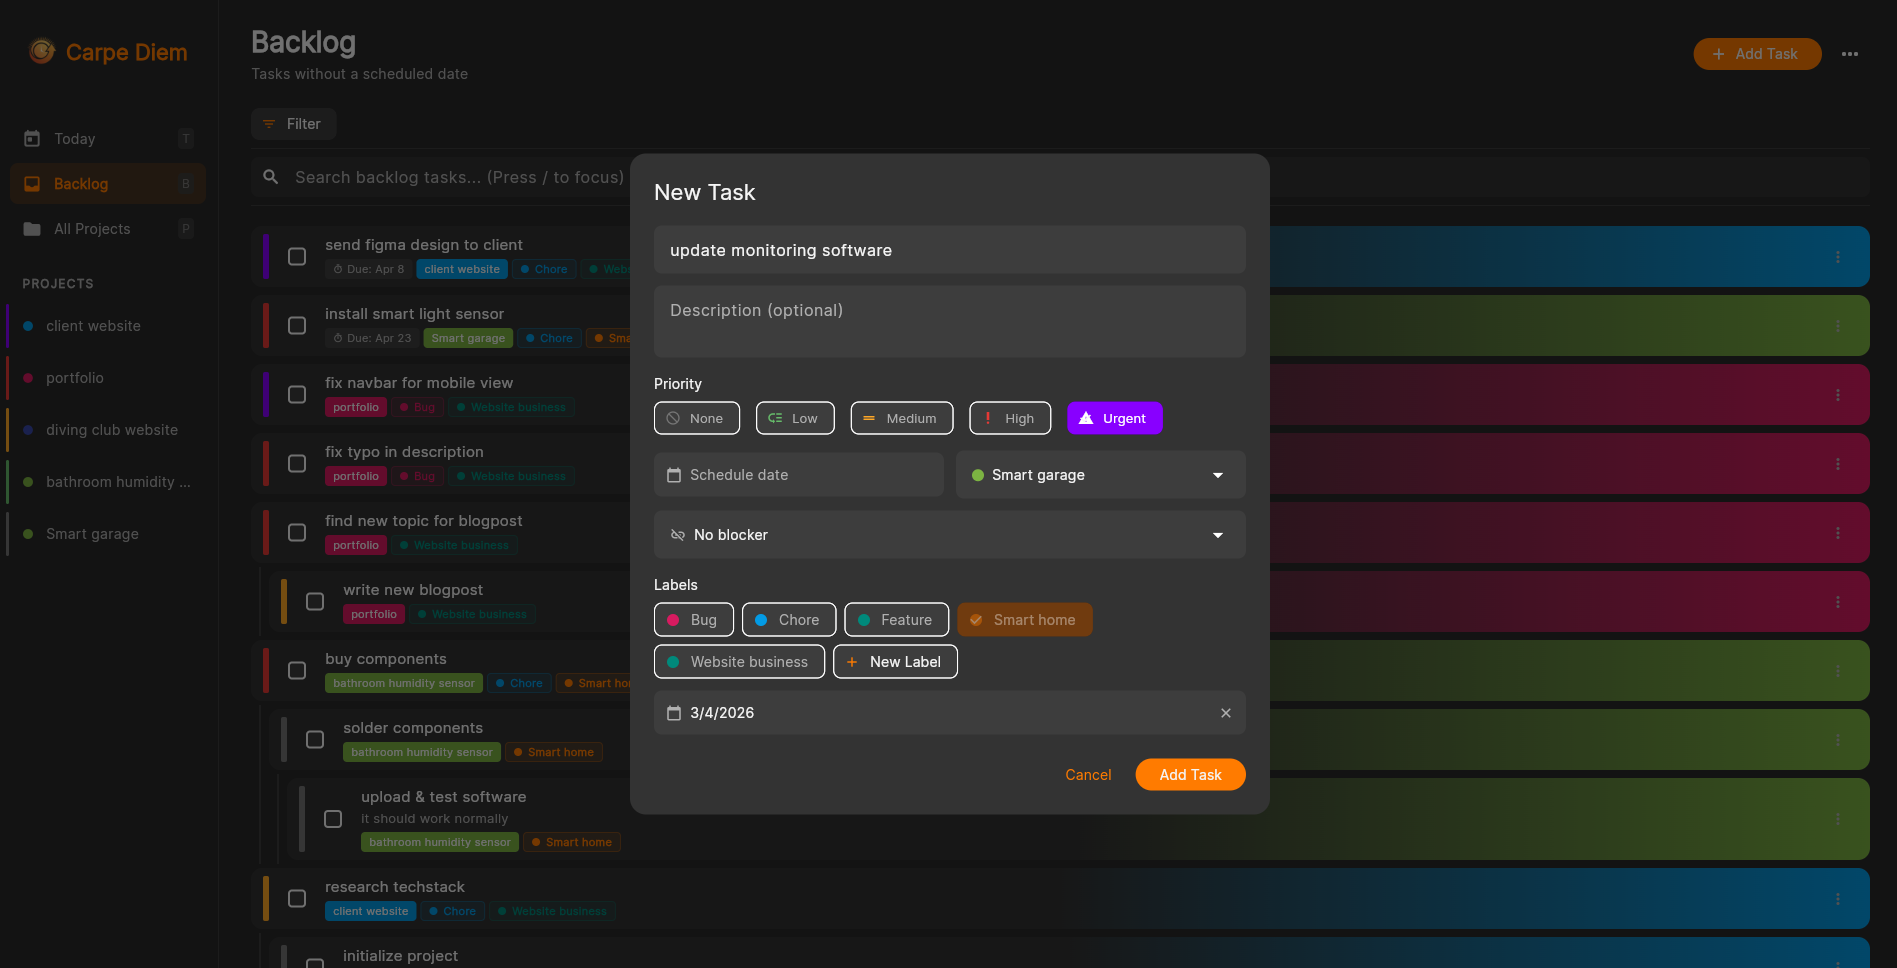
Task: Click the Description (optional) text field
Action: tap(949, 321)
